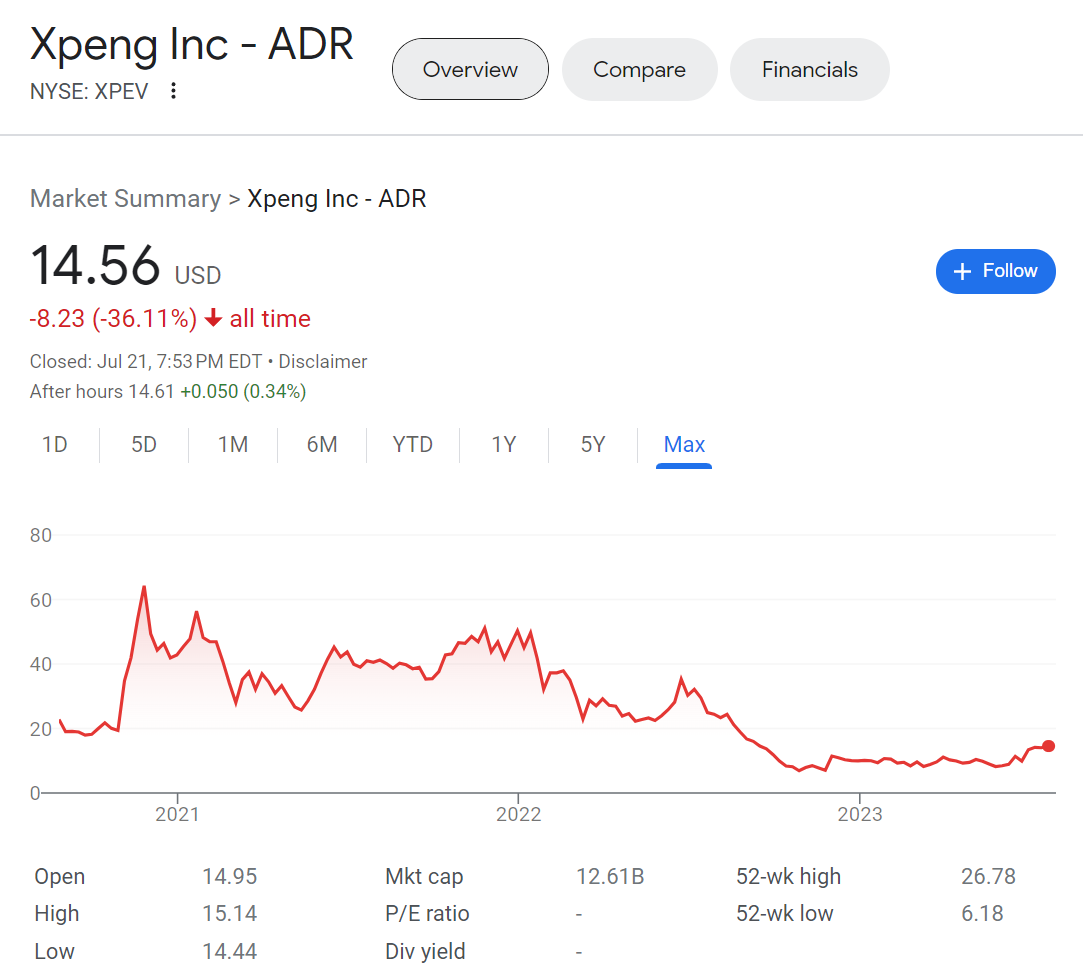
Task: Select the 1Y time range
Action: 504,444
